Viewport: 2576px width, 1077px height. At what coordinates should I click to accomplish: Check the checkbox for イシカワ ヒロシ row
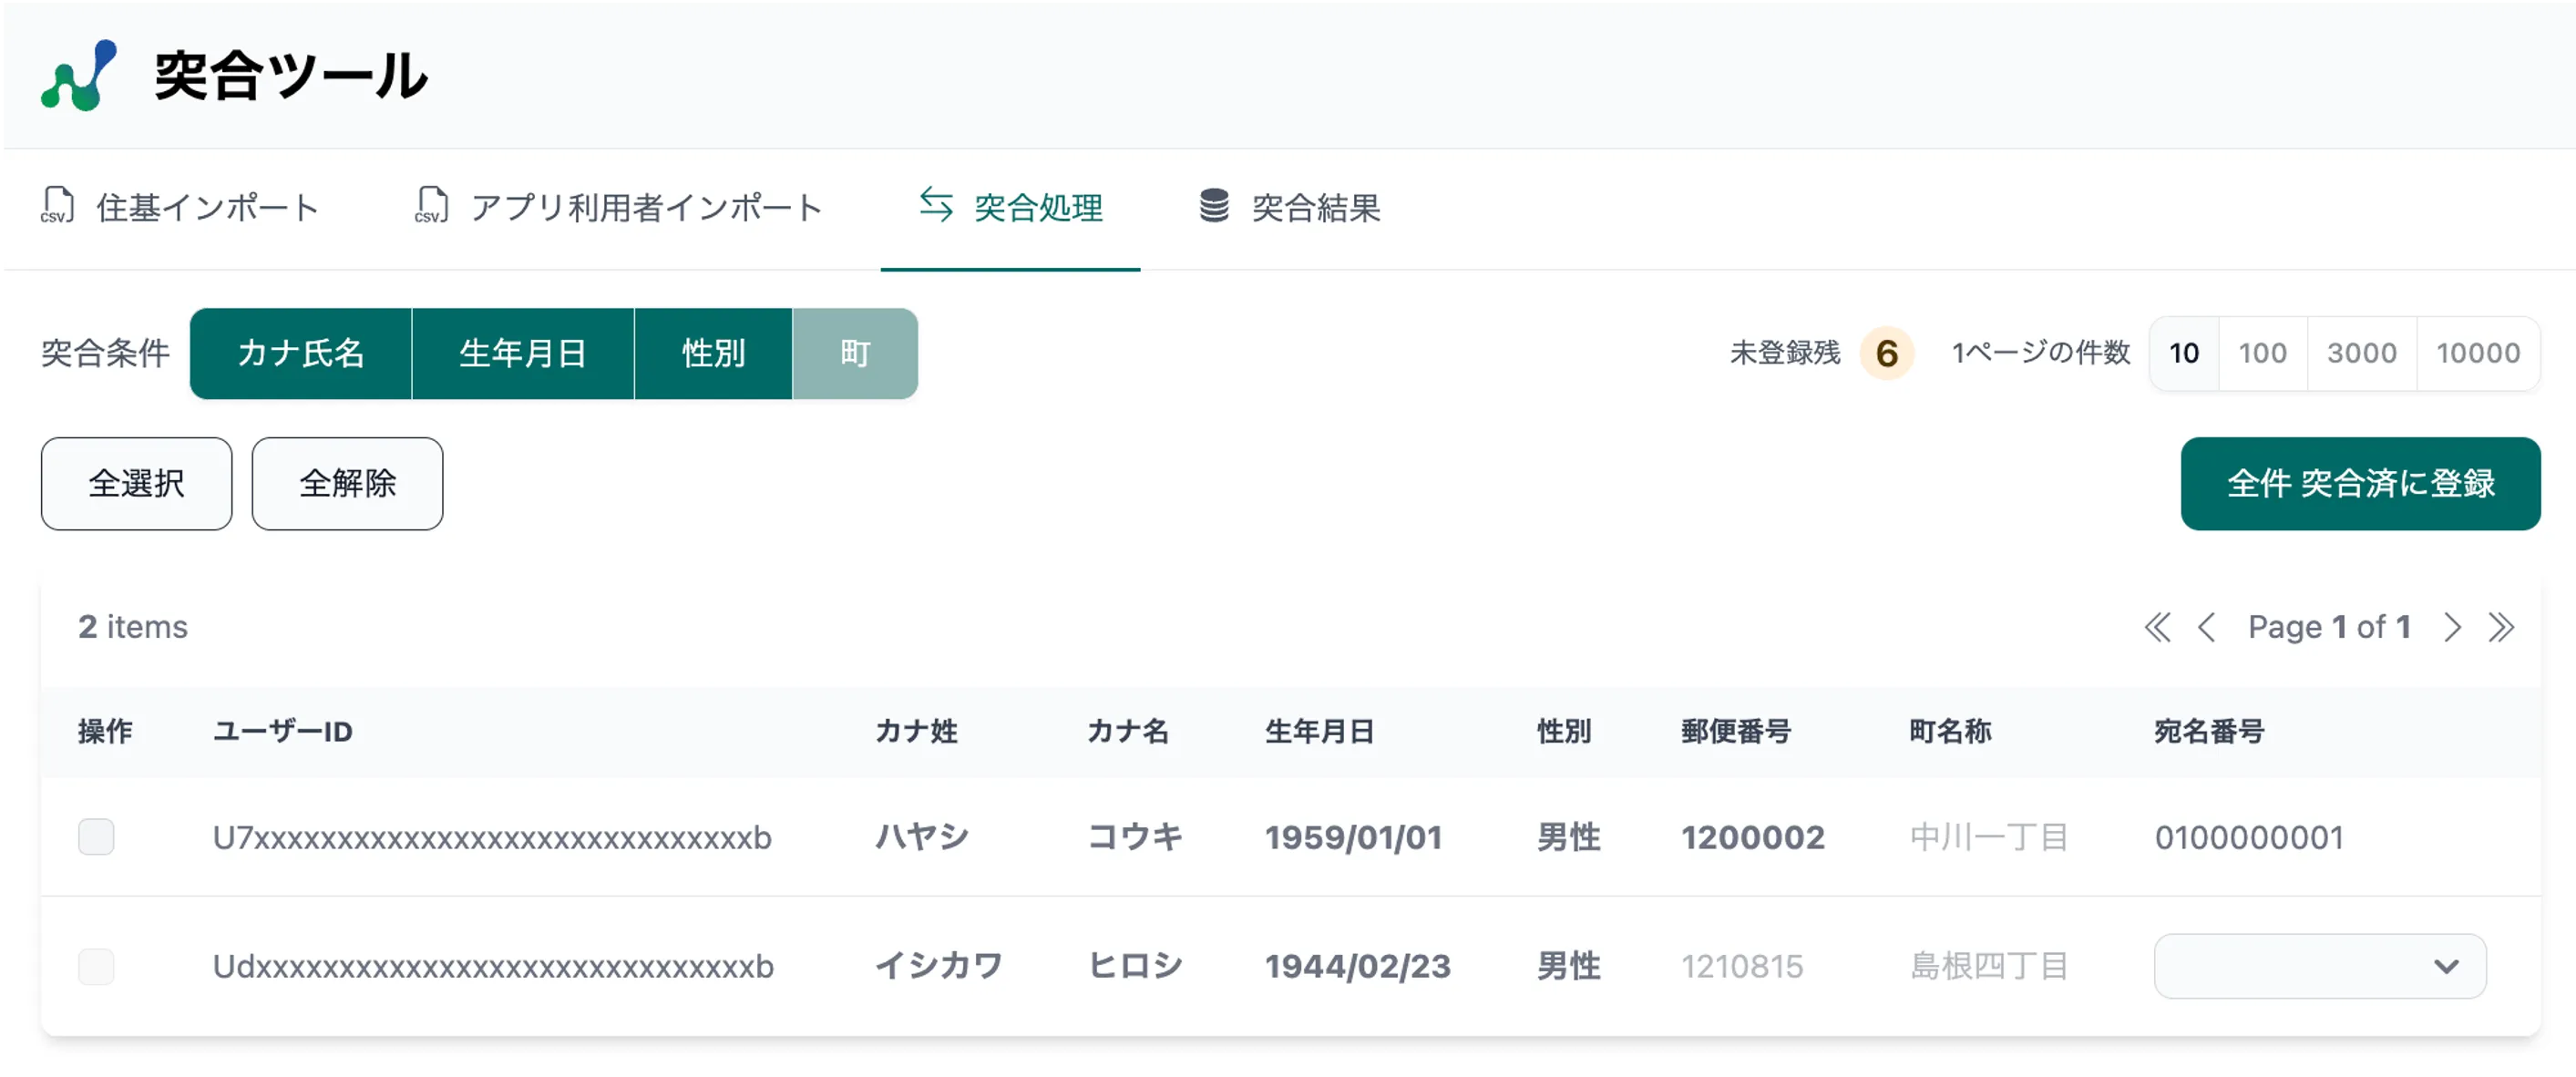(96, 966)
